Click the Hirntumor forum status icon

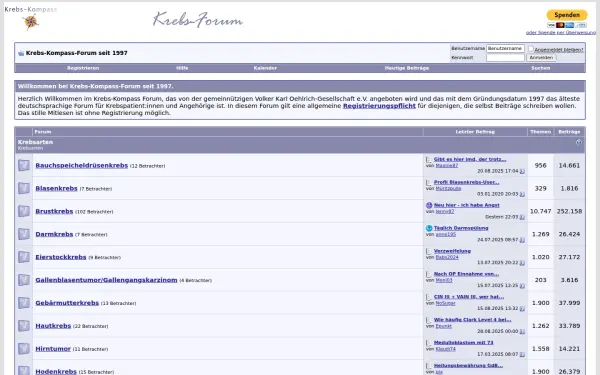24,349
